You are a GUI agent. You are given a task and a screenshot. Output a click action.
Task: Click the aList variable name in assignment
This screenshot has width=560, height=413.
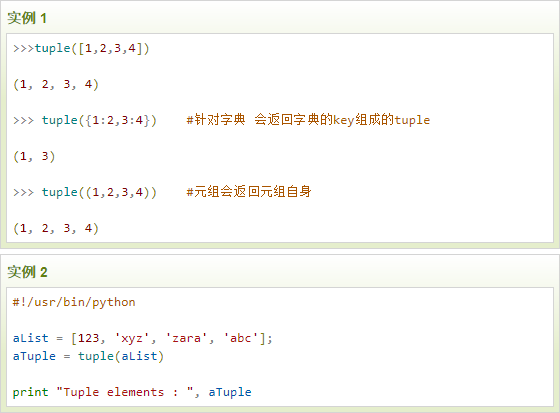tap(30, 338)
